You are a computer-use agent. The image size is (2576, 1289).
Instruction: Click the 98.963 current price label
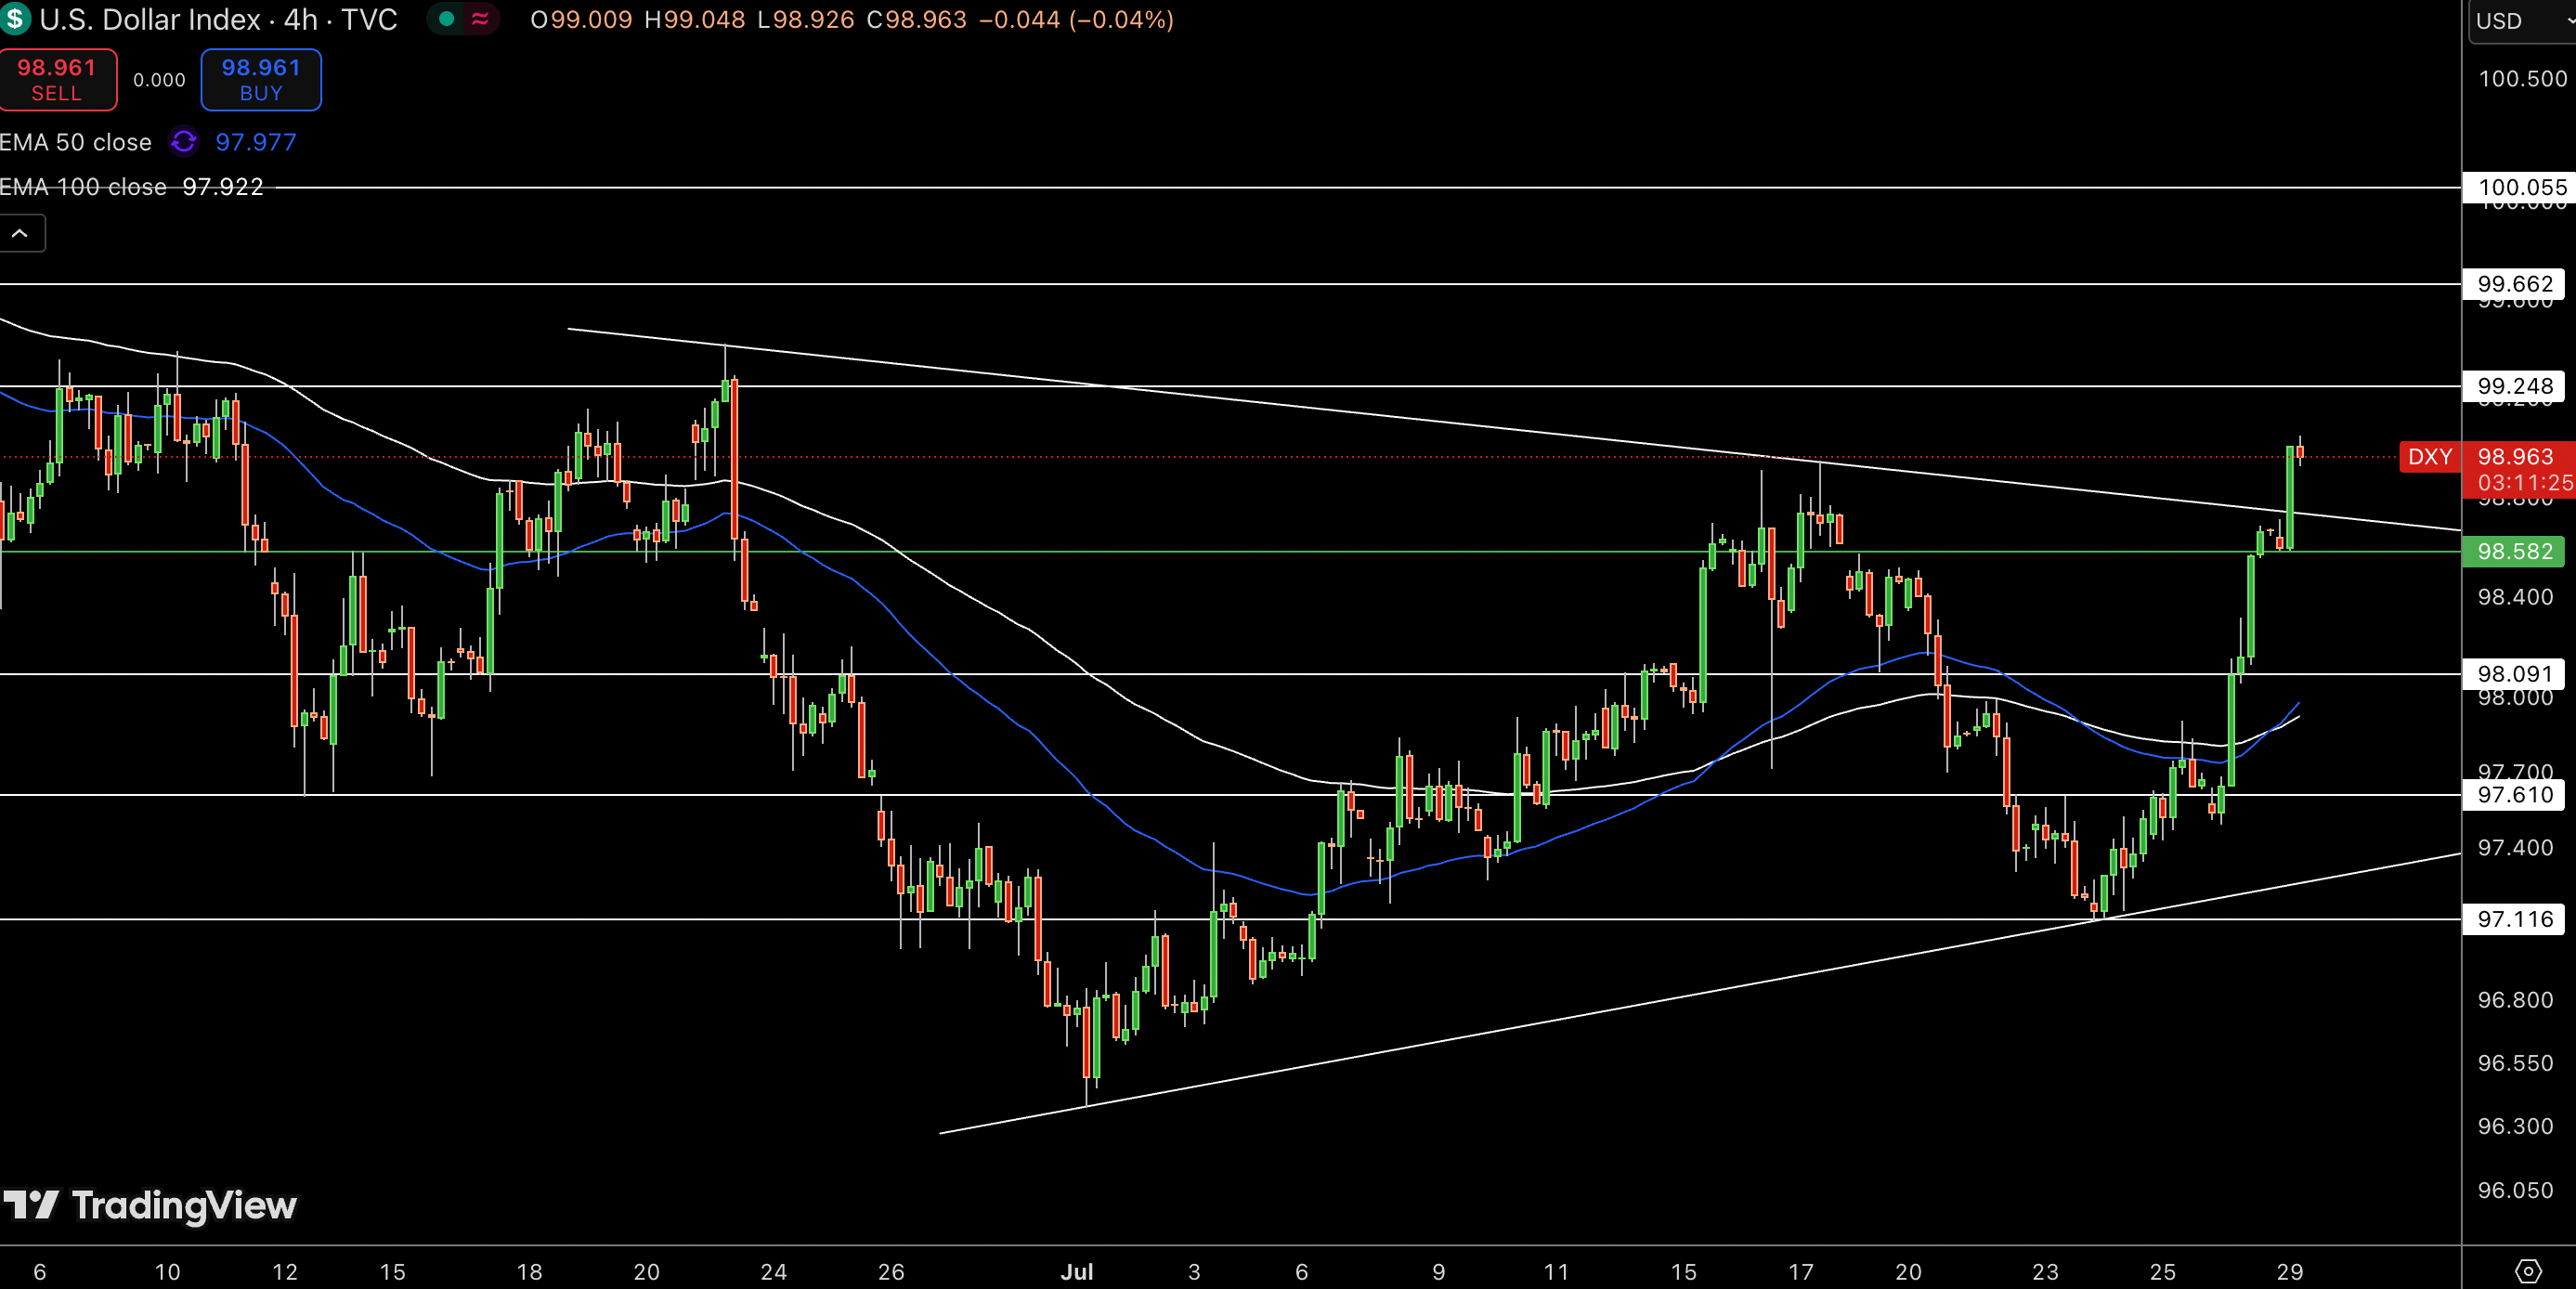tap(2515, 457)
